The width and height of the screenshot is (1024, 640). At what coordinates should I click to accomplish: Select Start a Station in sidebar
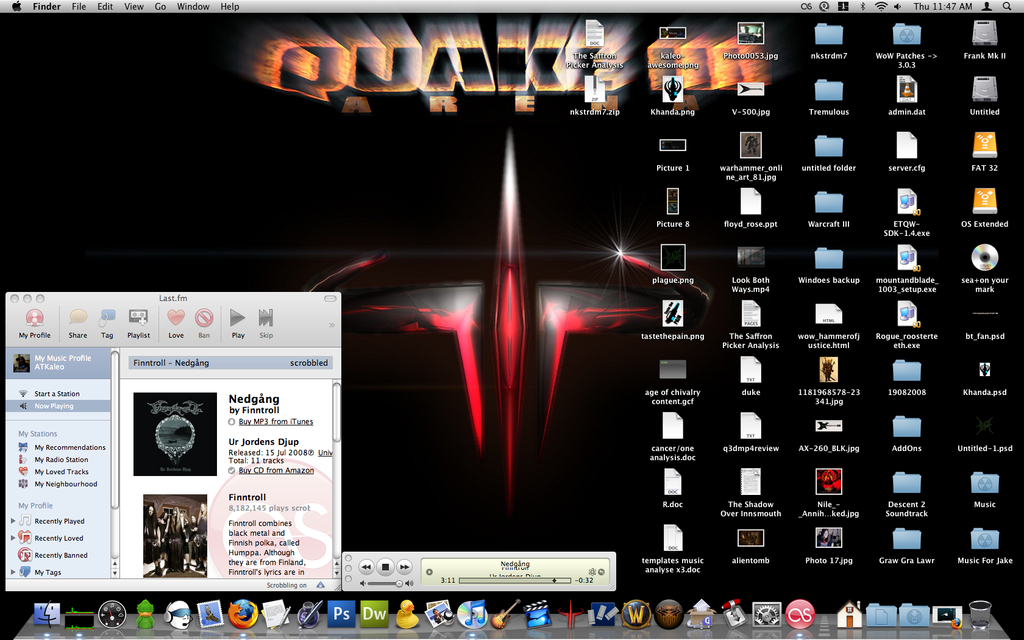[58, 394]
